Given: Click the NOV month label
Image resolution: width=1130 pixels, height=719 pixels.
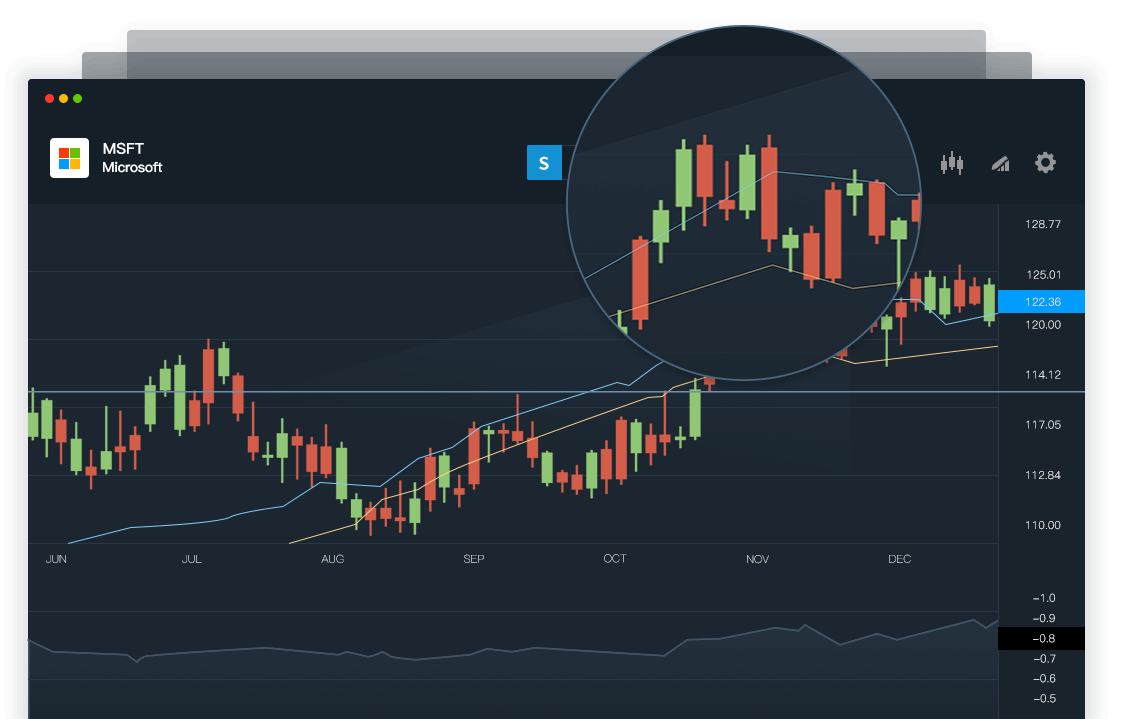Looking at the screenshot, I should tap(757, 559).
